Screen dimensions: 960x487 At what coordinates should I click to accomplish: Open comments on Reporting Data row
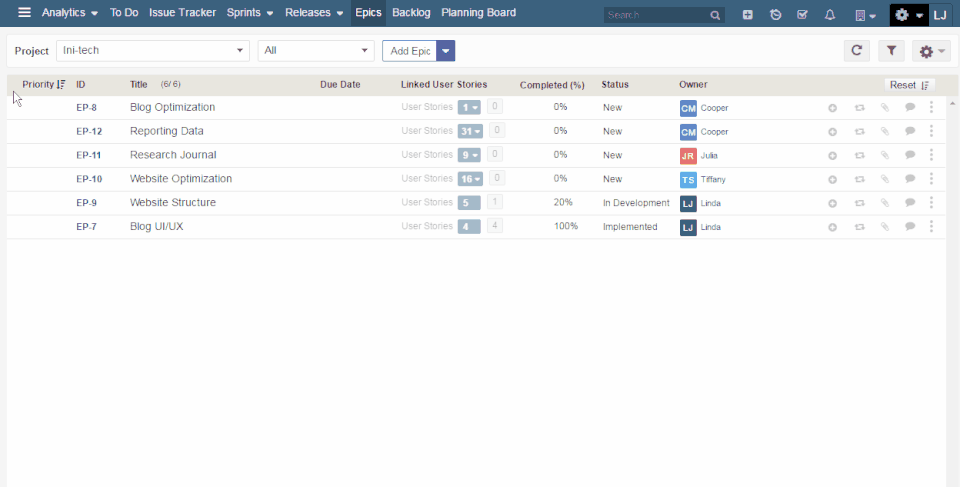click(910, 131)
